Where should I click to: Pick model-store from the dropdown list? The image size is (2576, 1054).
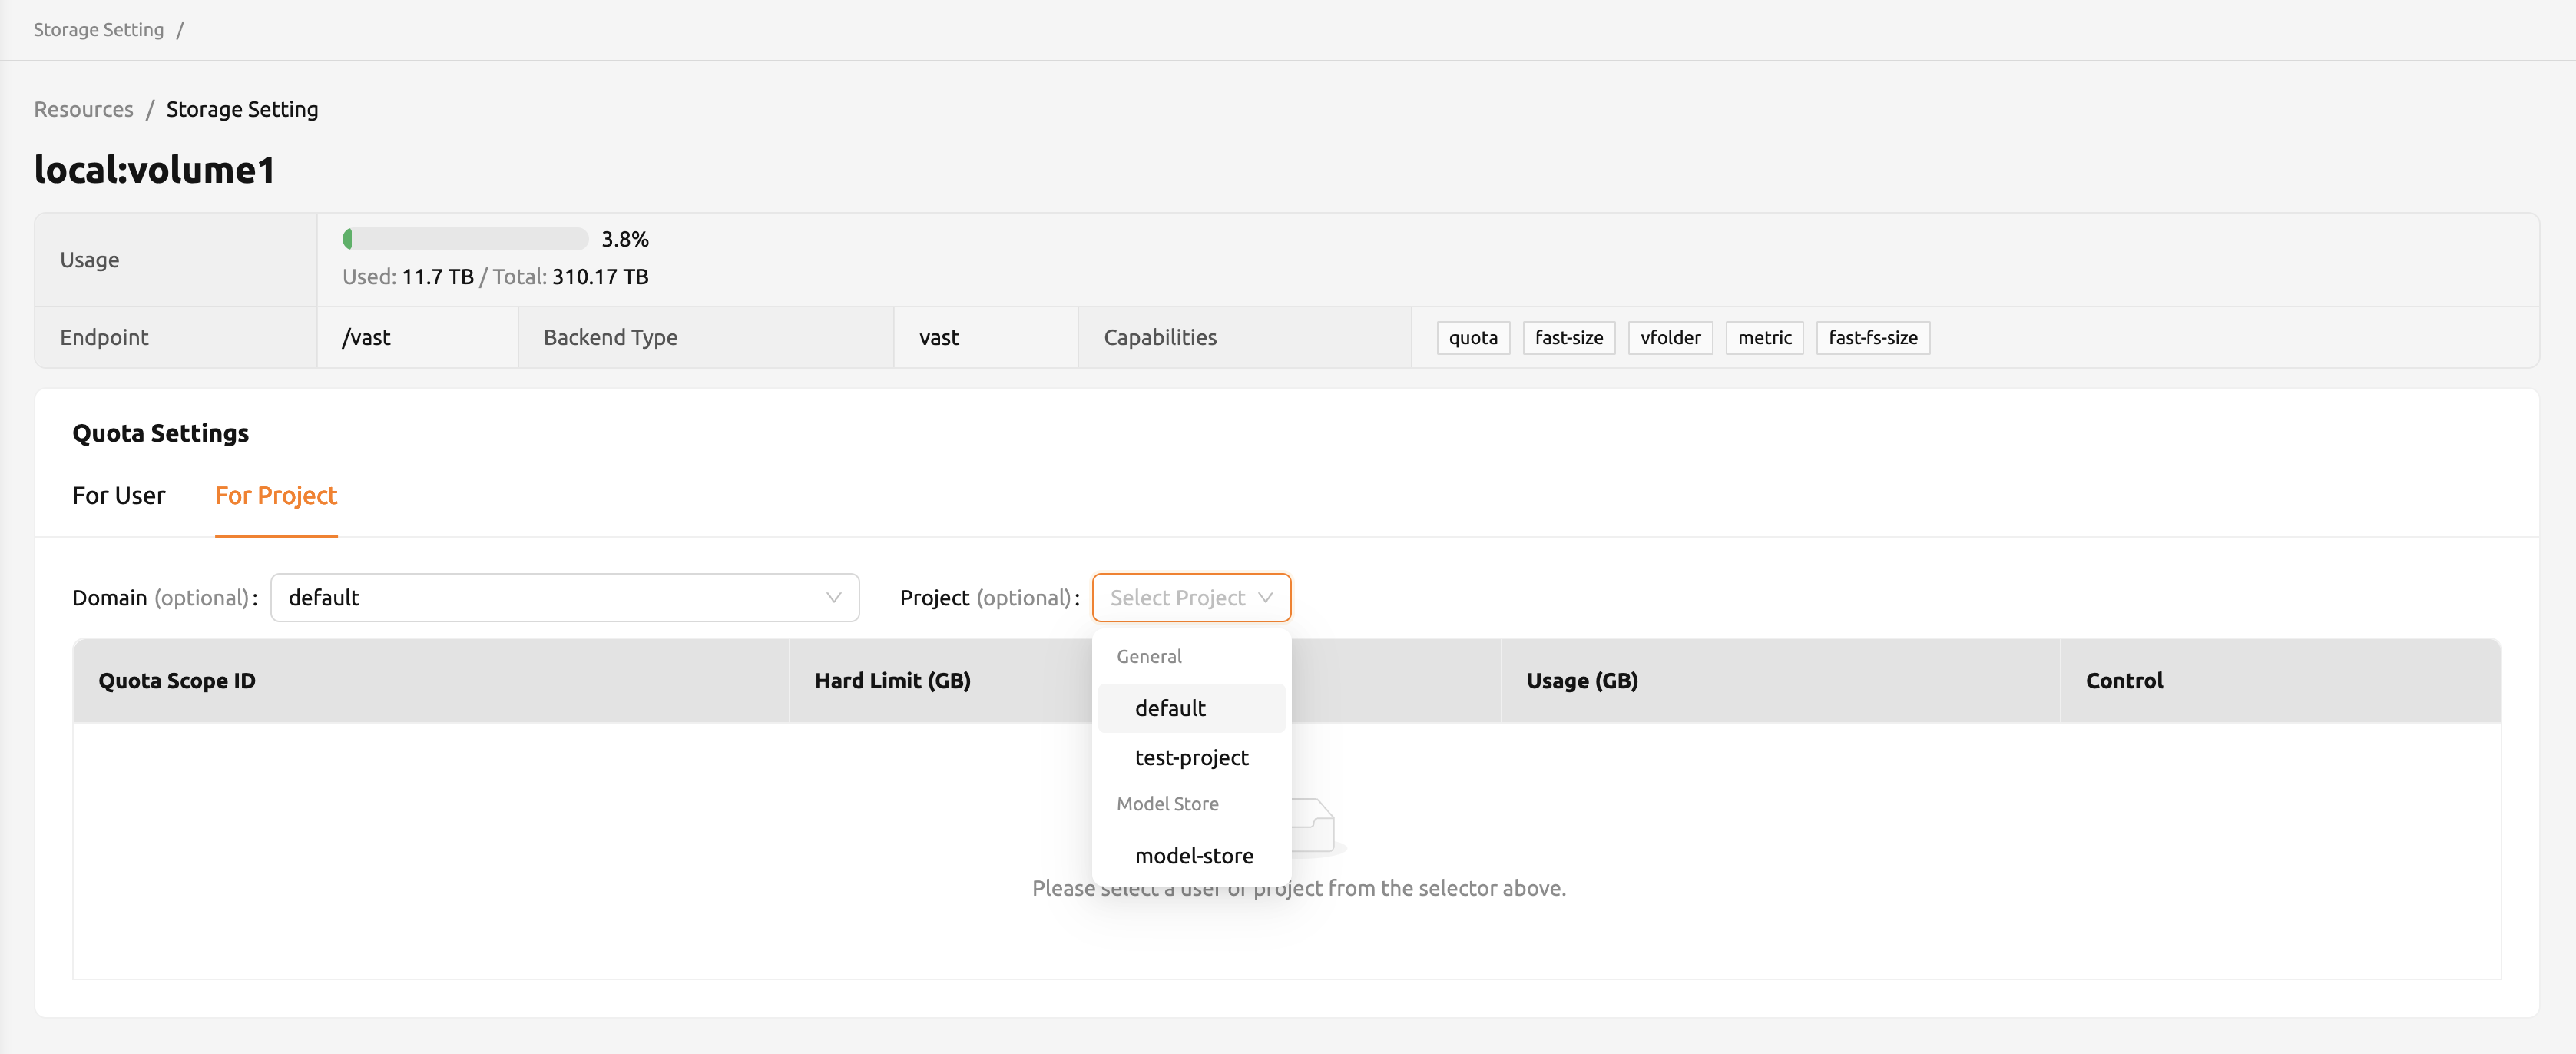point(1191,855)
